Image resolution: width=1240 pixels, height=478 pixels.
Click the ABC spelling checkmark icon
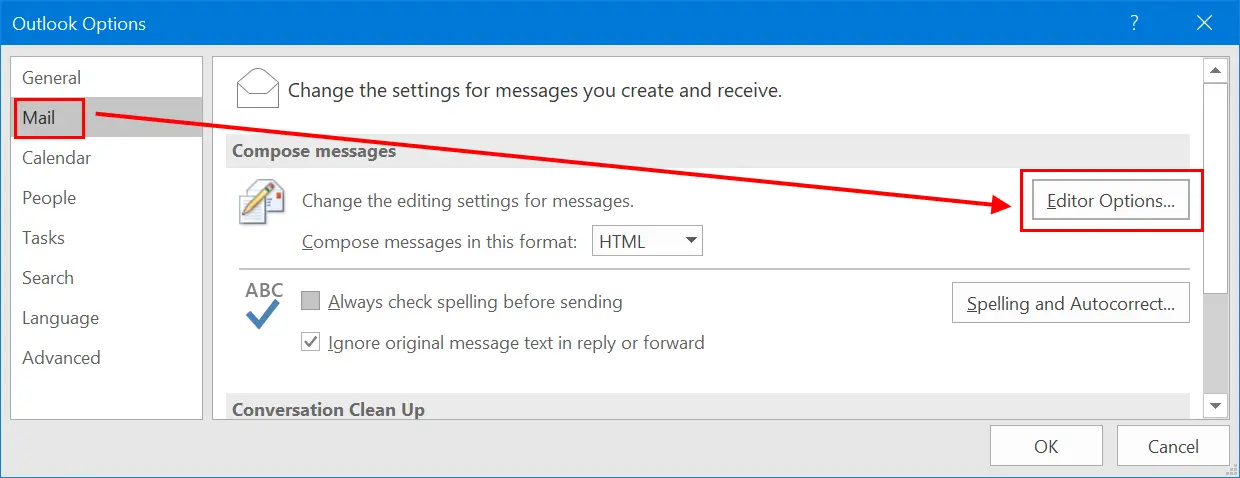(264, 306)
